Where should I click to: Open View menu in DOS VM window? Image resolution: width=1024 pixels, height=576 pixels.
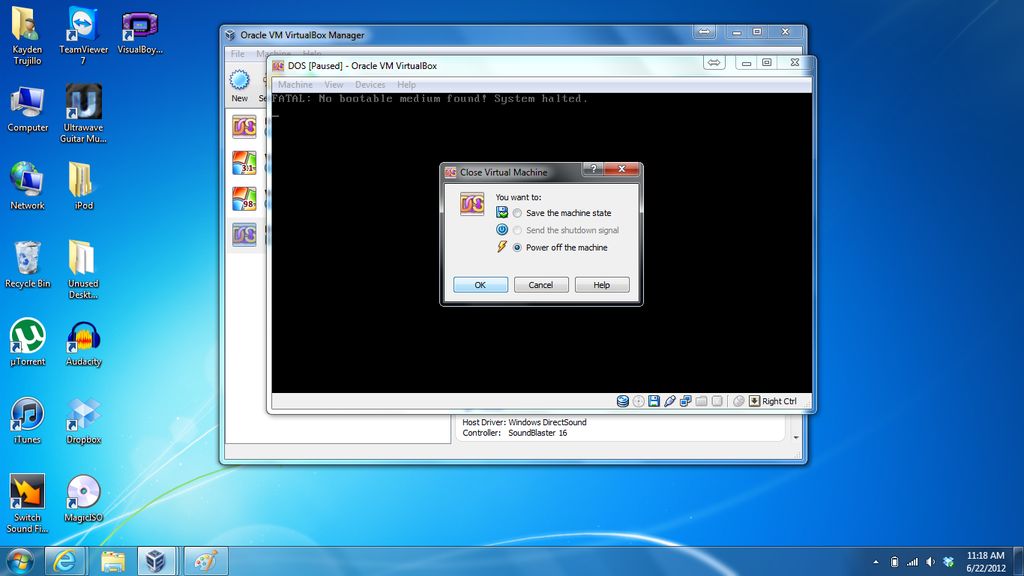[334, 85]
